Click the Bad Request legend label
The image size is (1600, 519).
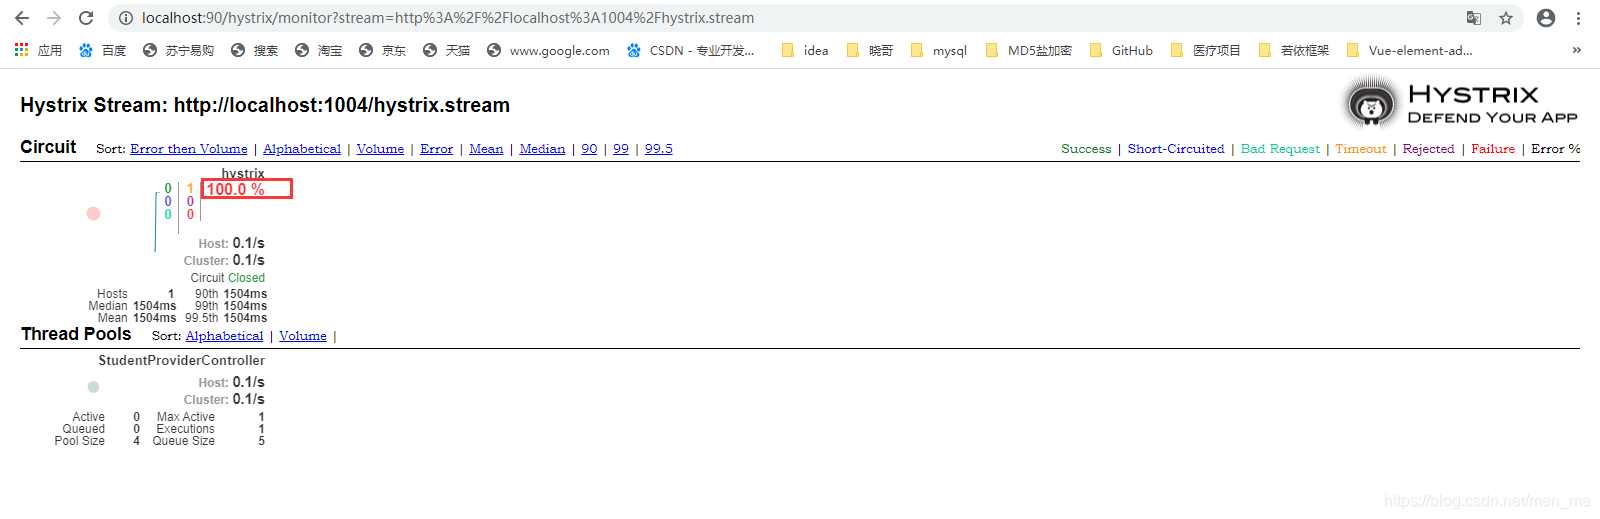click(1280, 149)
